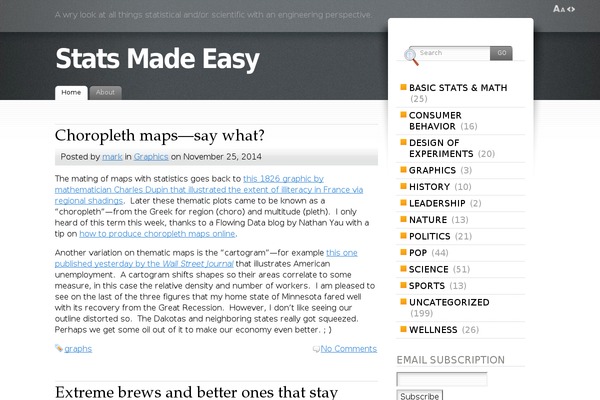Click 'Graphics' link in post meta
The height and width of the screenshot is (400, 600).
tap(151, 157)
